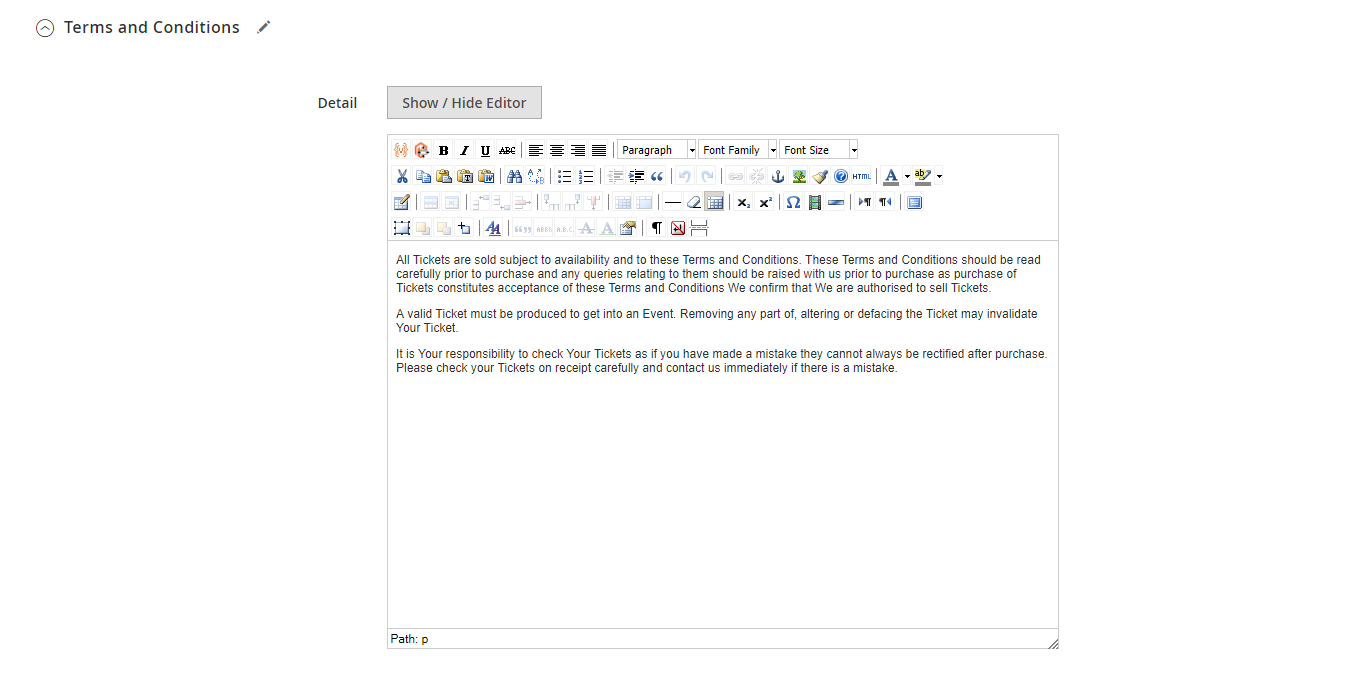
Task: Open the Font Family dropdown
Action: coord(737,150)
